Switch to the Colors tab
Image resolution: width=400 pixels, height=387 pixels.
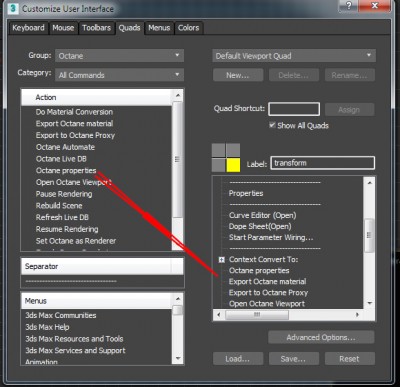click(189, 28)
